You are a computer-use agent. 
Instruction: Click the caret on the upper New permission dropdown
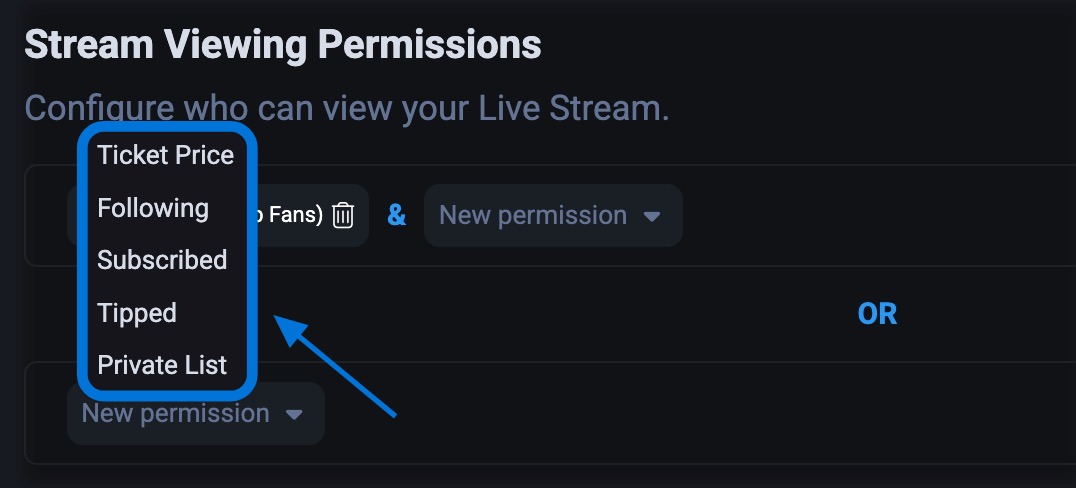tap(652, 216)
